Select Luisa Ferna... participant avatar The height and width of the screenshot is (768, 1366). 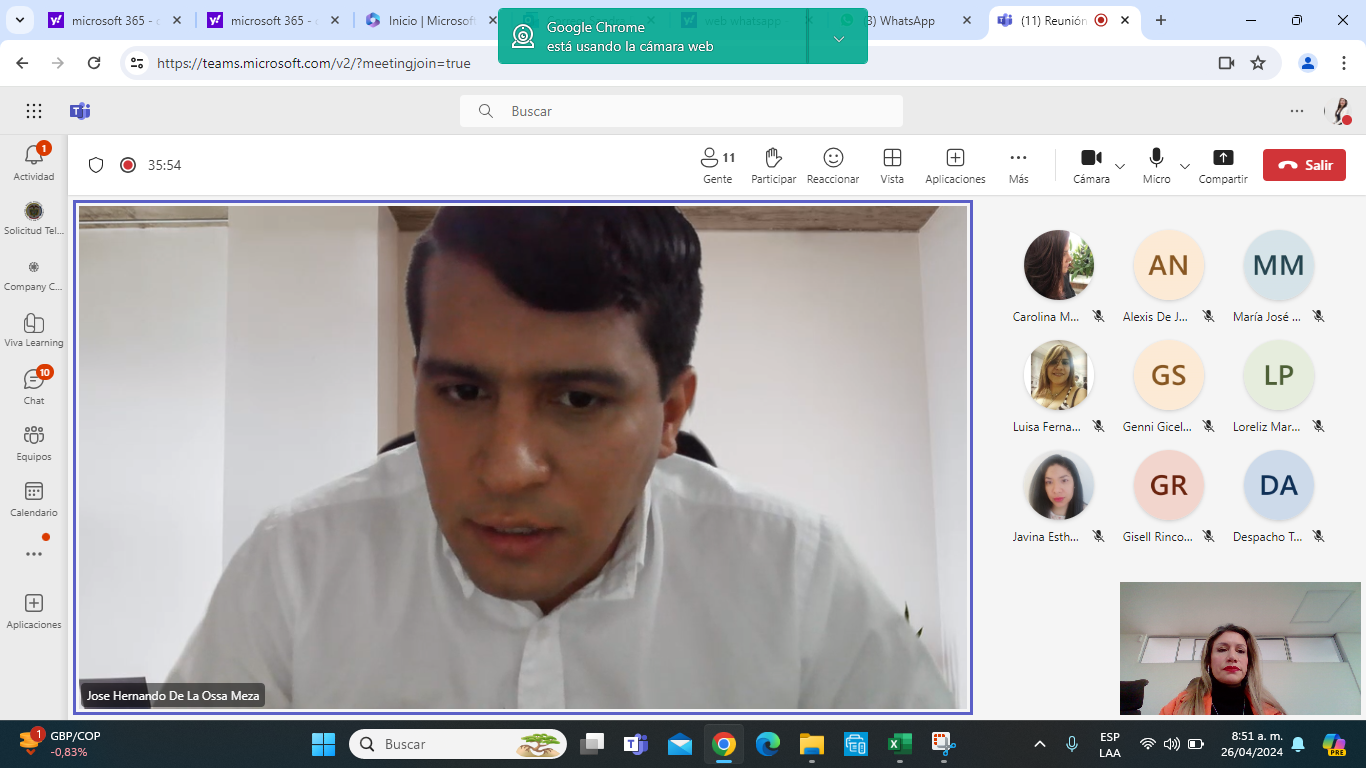click(1058, 375)
